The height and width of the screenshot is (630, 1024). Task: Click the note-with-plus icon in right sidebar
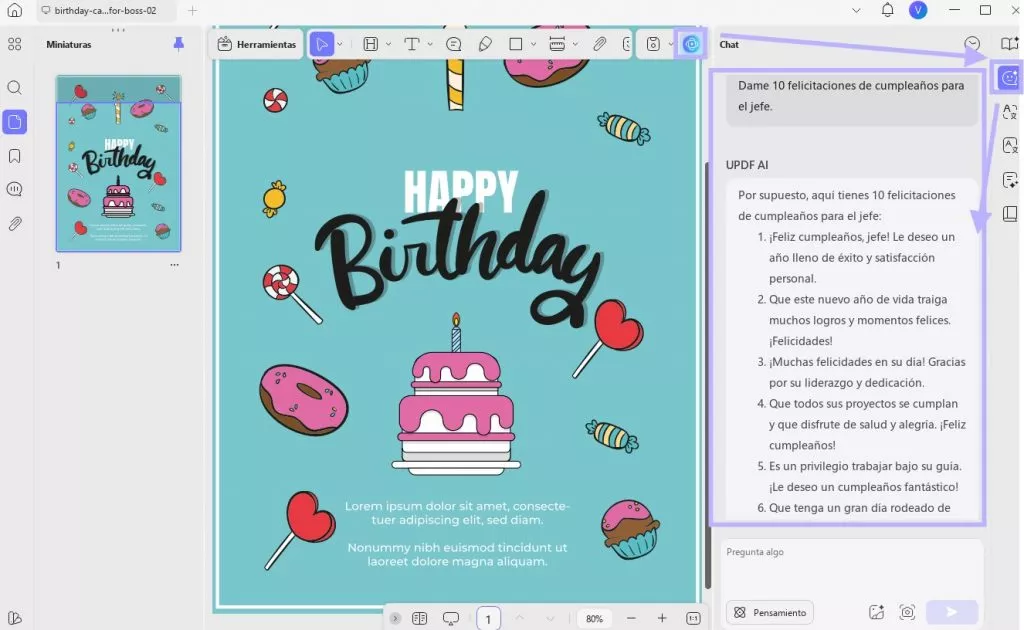(x=1010, y=180)
